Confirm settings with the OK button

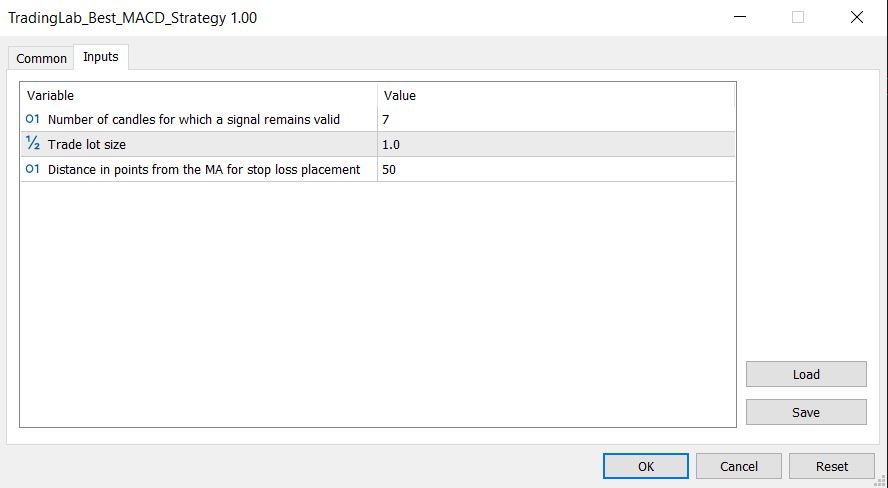645,466
